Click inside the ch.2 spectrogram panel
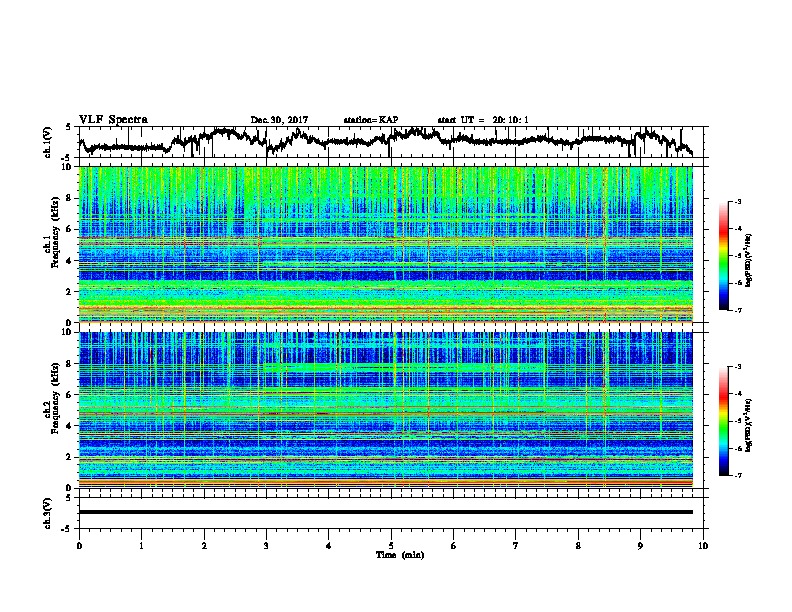 [x=386, y=410]
